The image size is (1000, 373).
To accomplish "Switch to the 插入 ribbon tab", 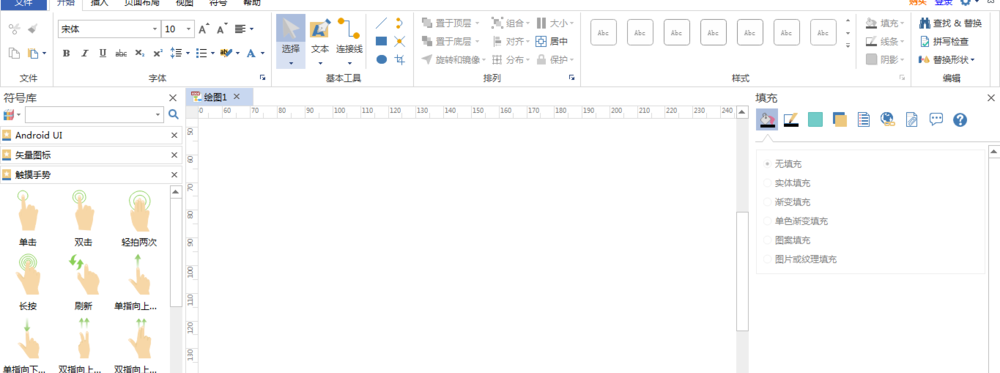I will (100, 3).
